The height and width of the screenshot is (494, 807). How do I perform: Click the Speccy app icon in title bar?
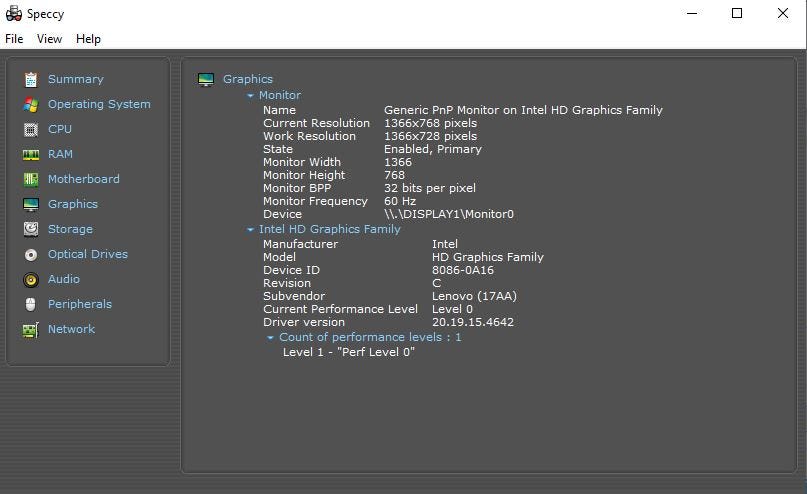tap(14, 13)
